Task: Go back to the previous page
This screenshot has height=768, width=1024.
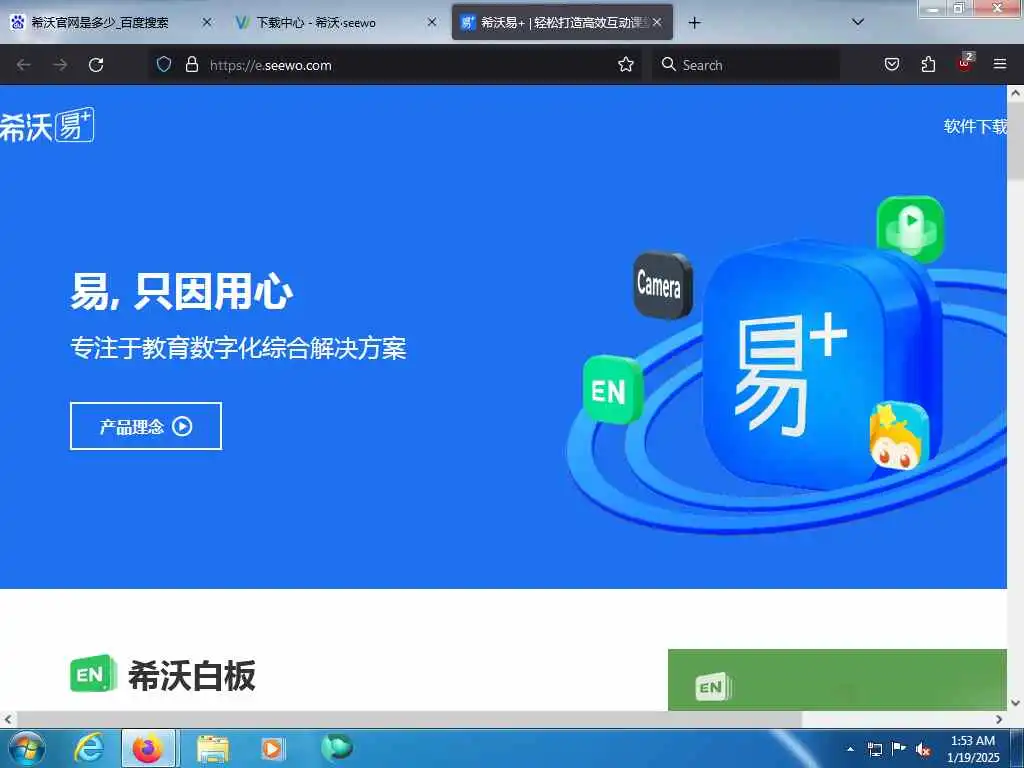Action: click(24, 65)
